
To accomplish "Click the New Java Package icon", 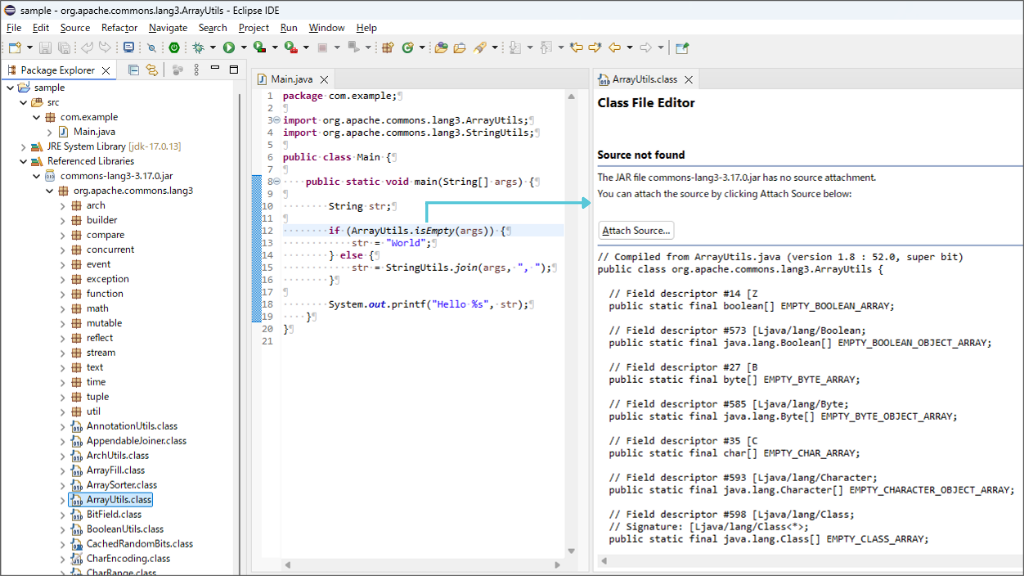I will click(x=387, y=47).
